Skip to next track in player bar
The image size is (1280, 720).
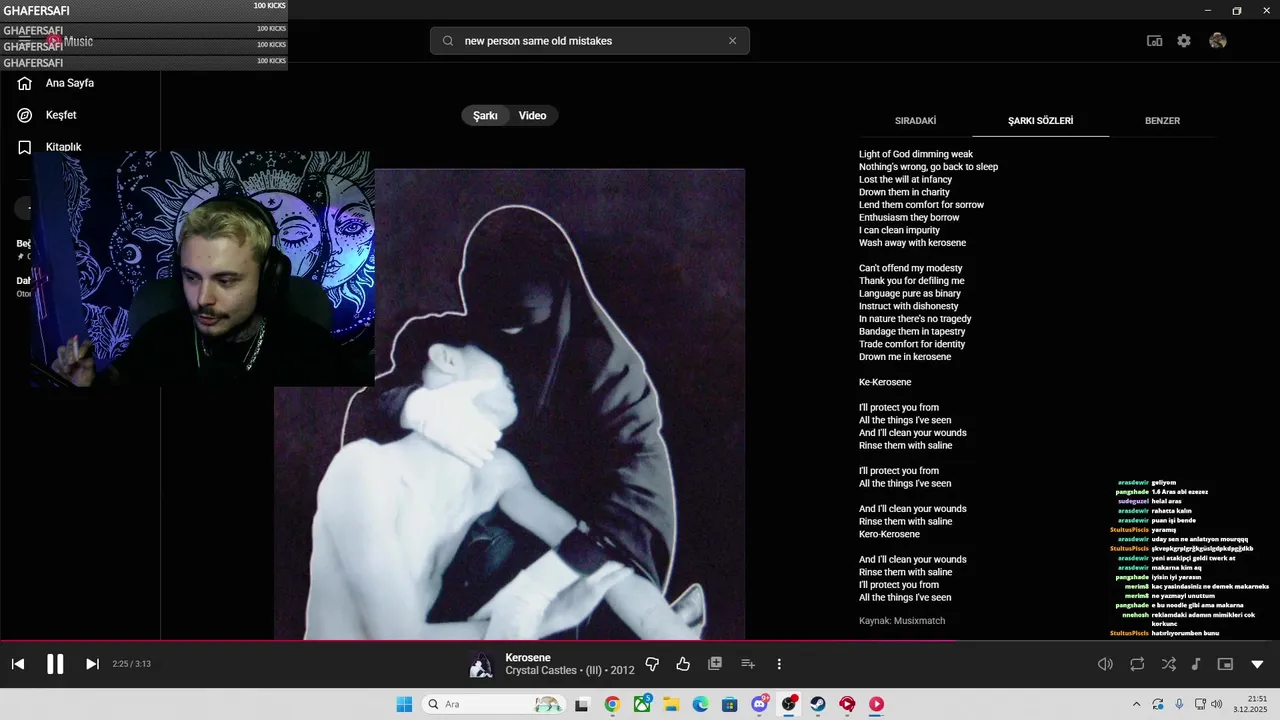pyautogui.click(x=92, y=664)
